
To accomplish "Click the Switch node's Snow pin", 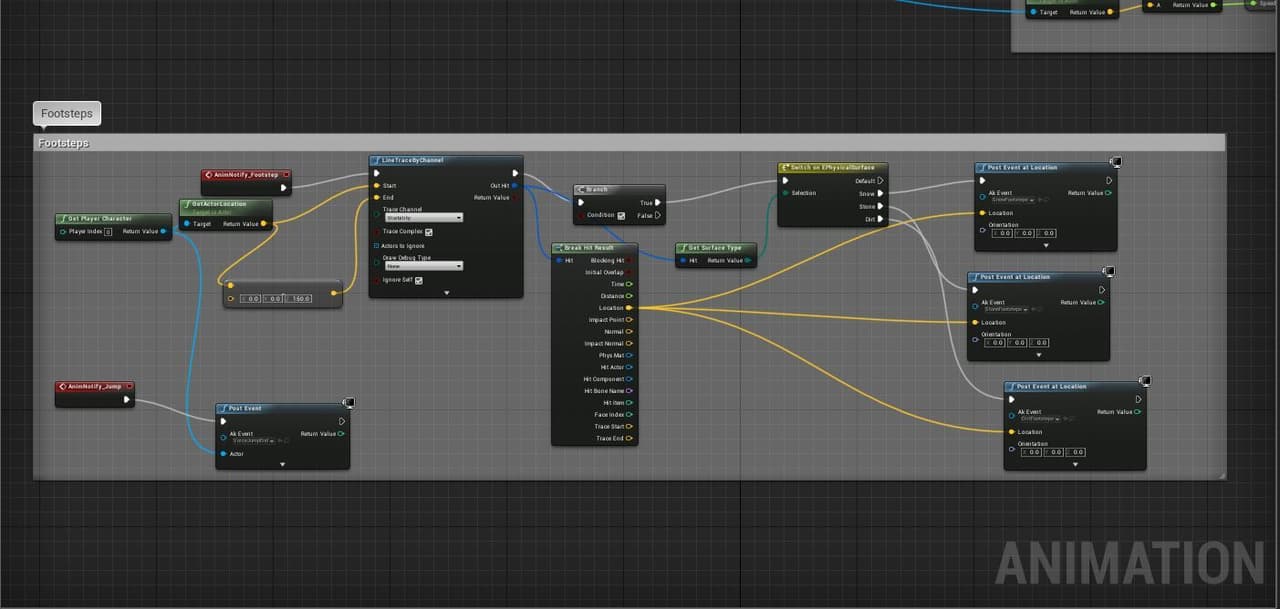I will coord(880,194).
